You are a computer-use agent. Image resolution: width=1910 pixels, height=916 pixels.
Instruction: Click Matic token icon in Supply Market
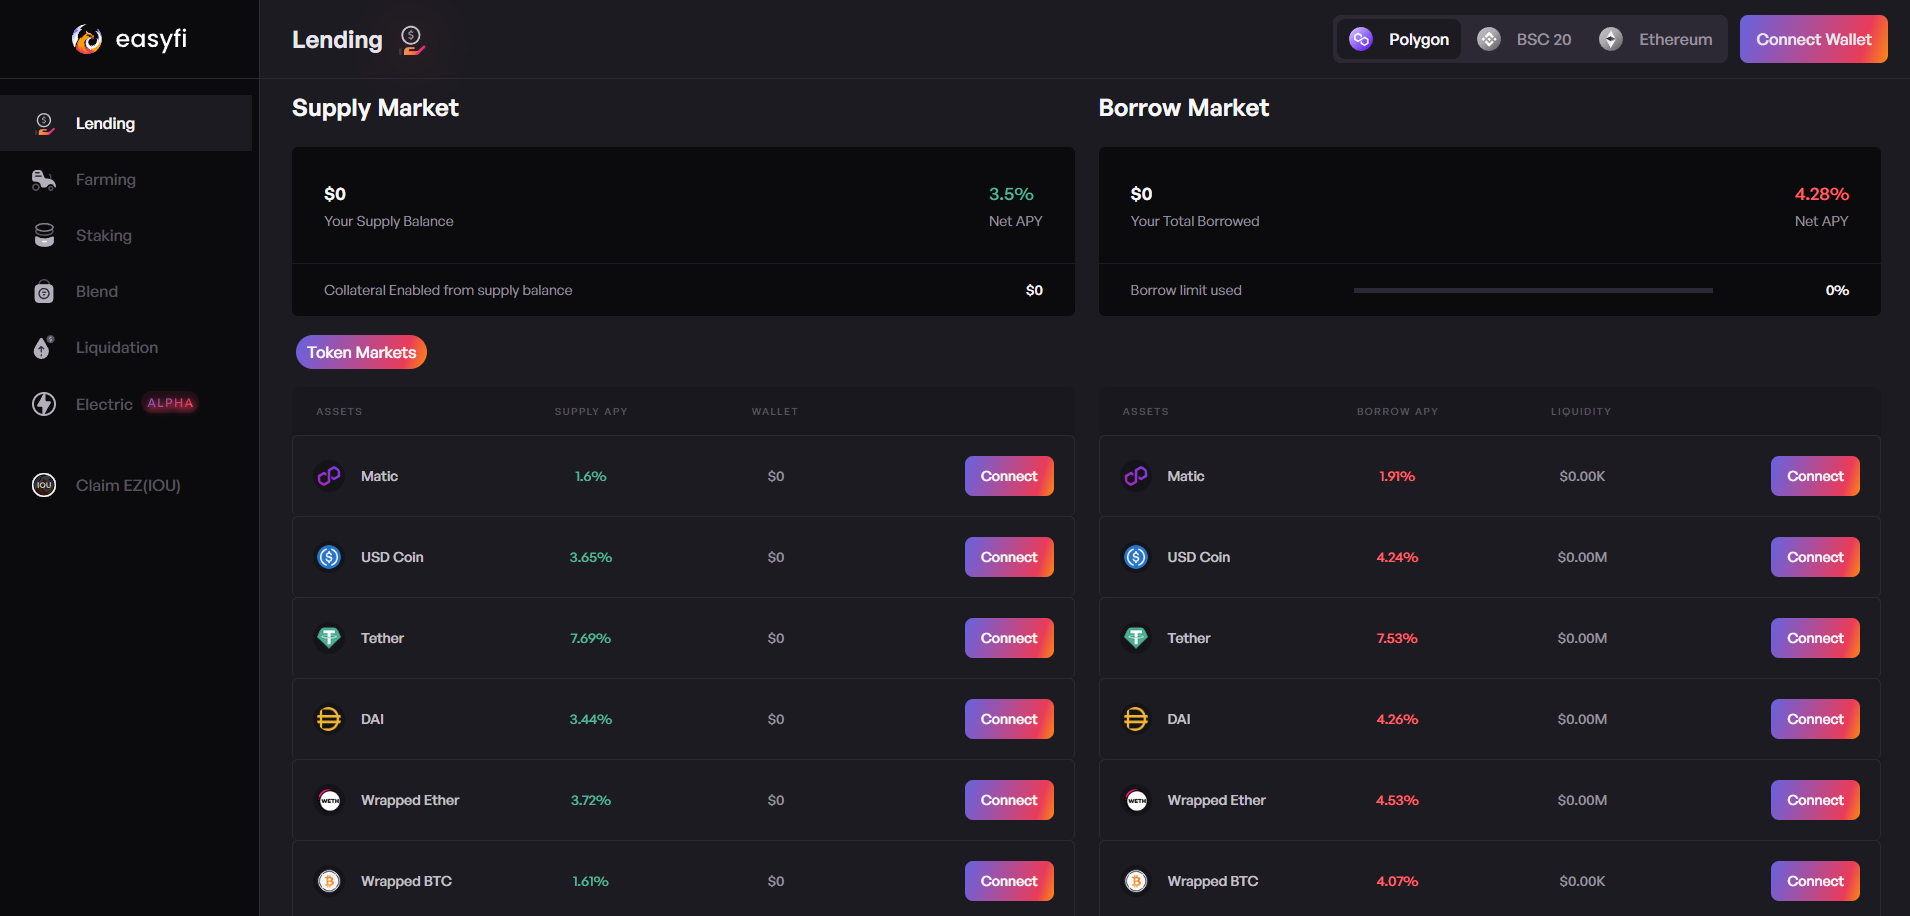[329, 476]
